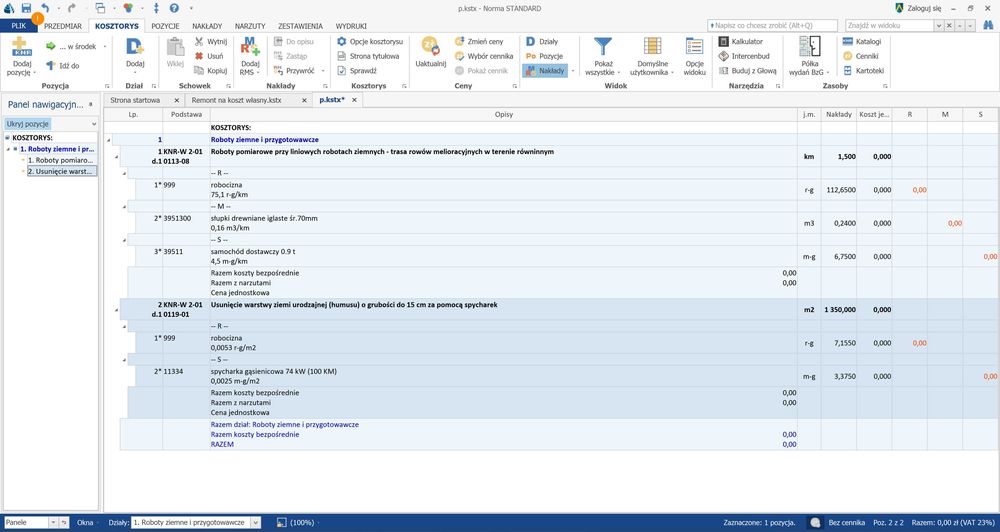The image size is (1000, 532).
Task: Collapse the Roboty pomiarowe position row
Action: (116, 156)
